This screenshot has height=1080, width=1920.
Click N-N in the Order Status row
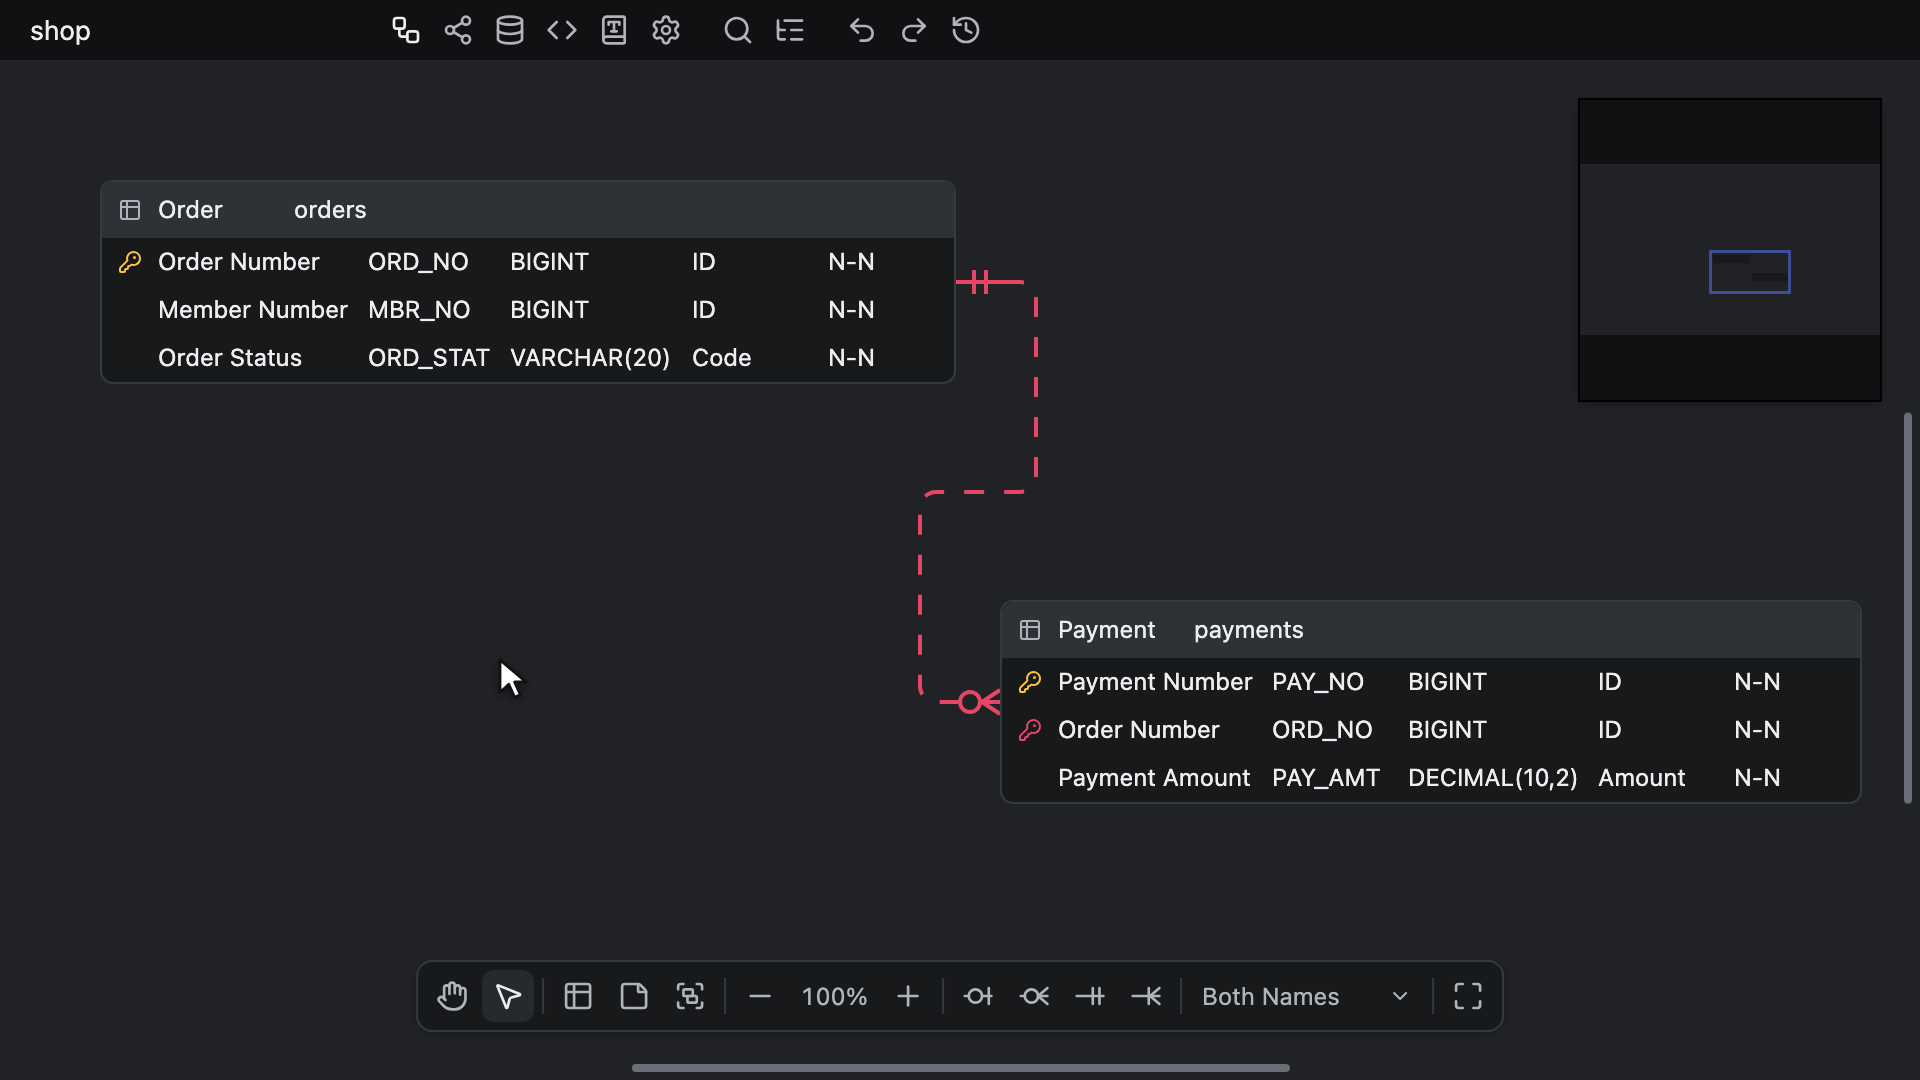851,358
